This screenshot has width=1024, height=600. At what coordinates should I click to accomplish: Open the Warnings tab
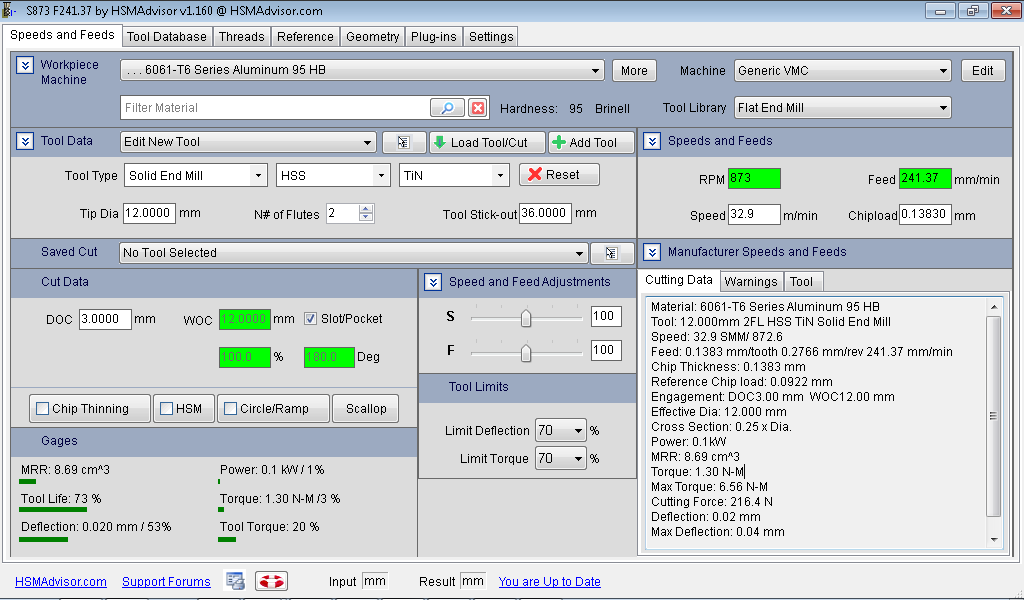click(x=751, y=282)
